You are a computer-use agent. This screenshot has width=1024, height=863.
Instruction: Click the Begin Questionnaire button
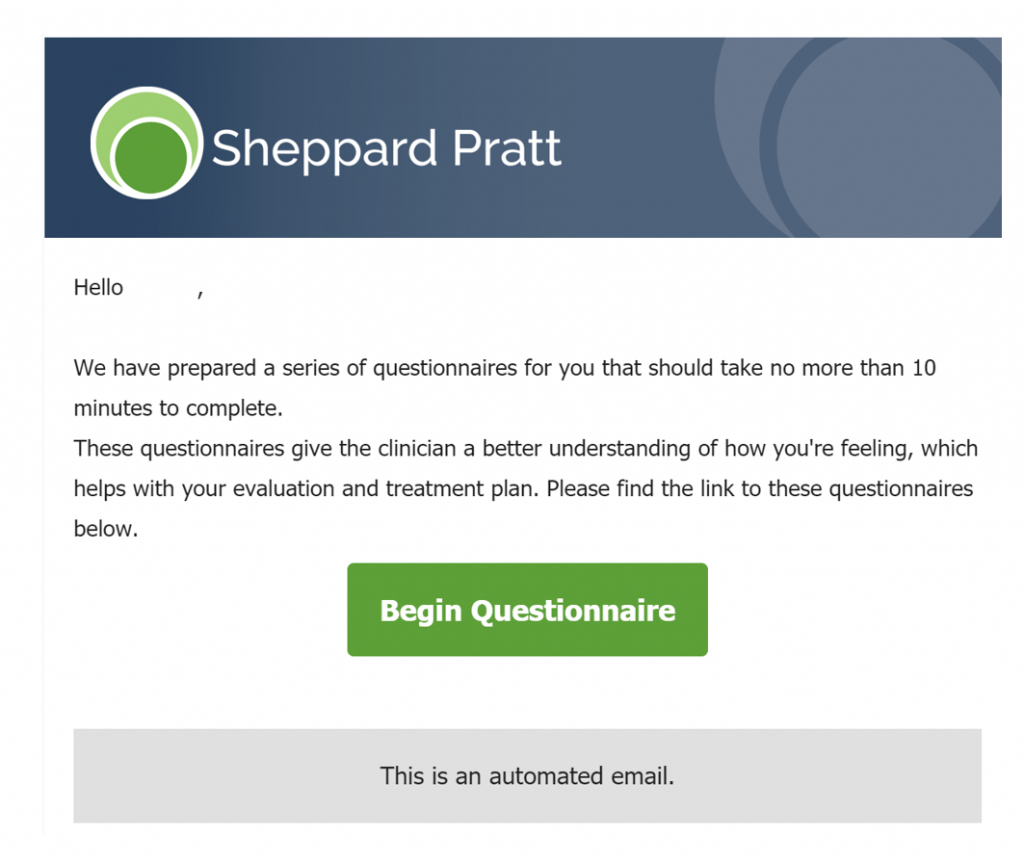pos(527,609)
